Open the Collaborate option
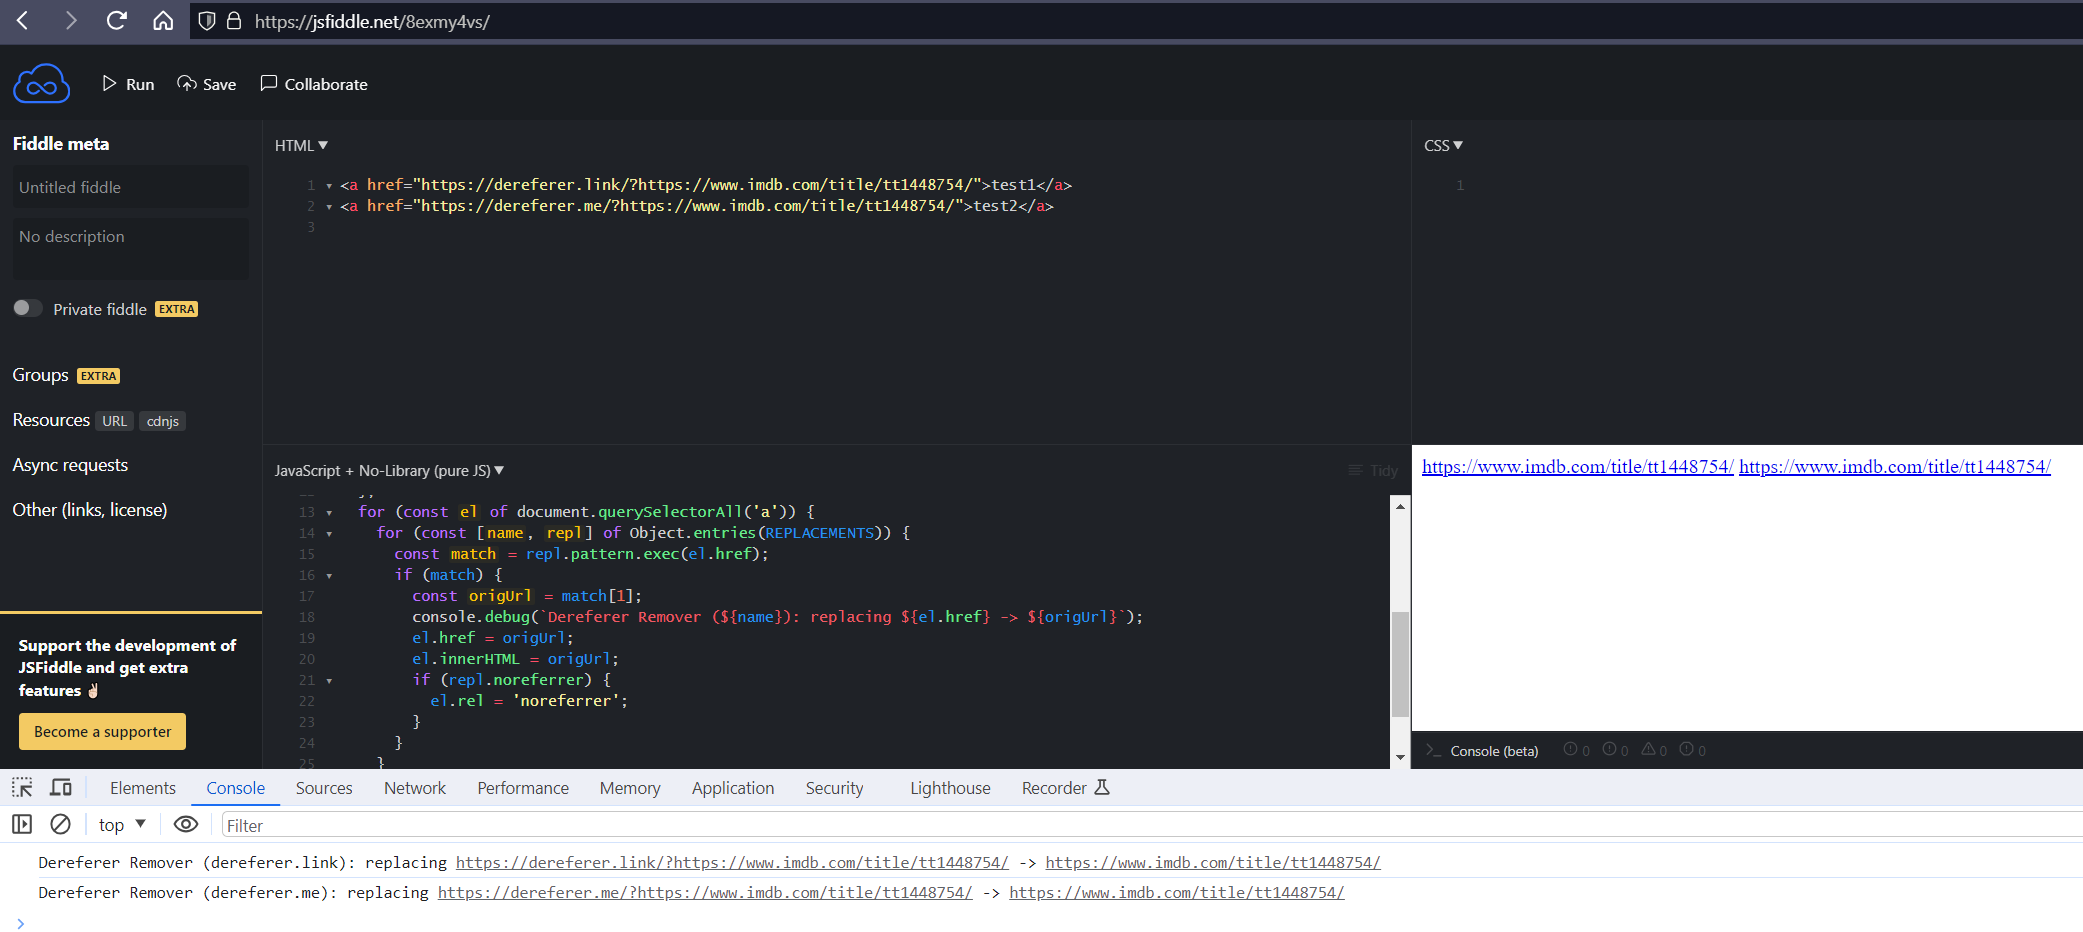The width and height of the screenshot is (2083, 932). (x=314, y=84)
